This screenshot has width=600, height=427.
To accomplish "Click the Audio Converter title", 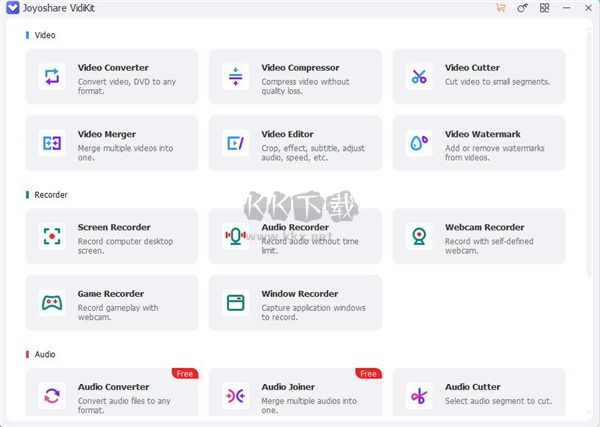I will [x=114, y=387].
